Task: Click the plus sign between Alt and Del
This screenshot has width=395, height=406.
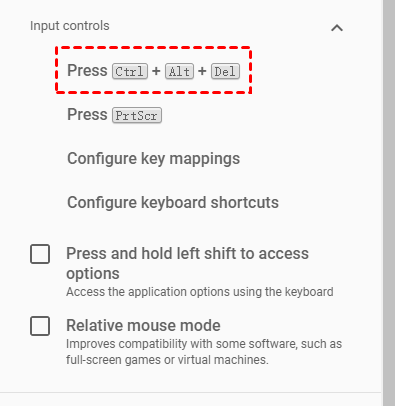Action: [x=202, y=71]
